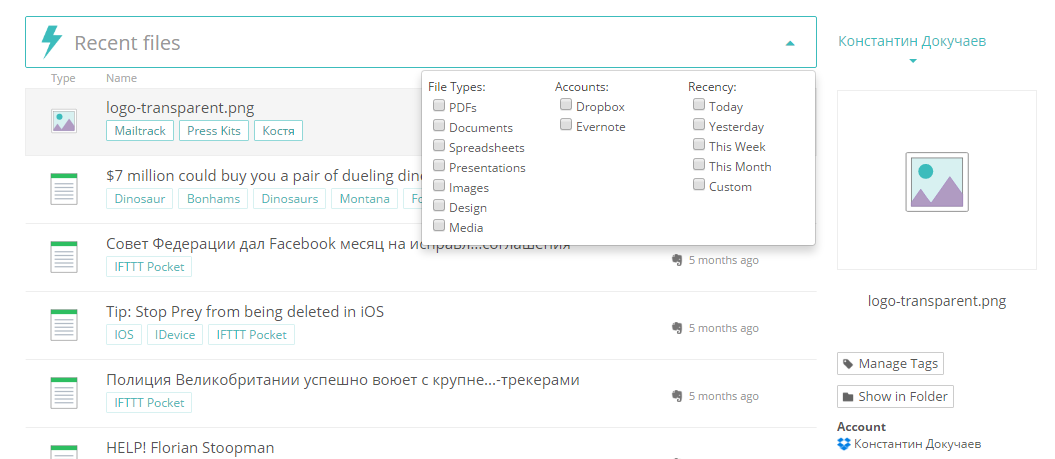
Task: Click the Show in Folder button
Action: pos(895,396)
